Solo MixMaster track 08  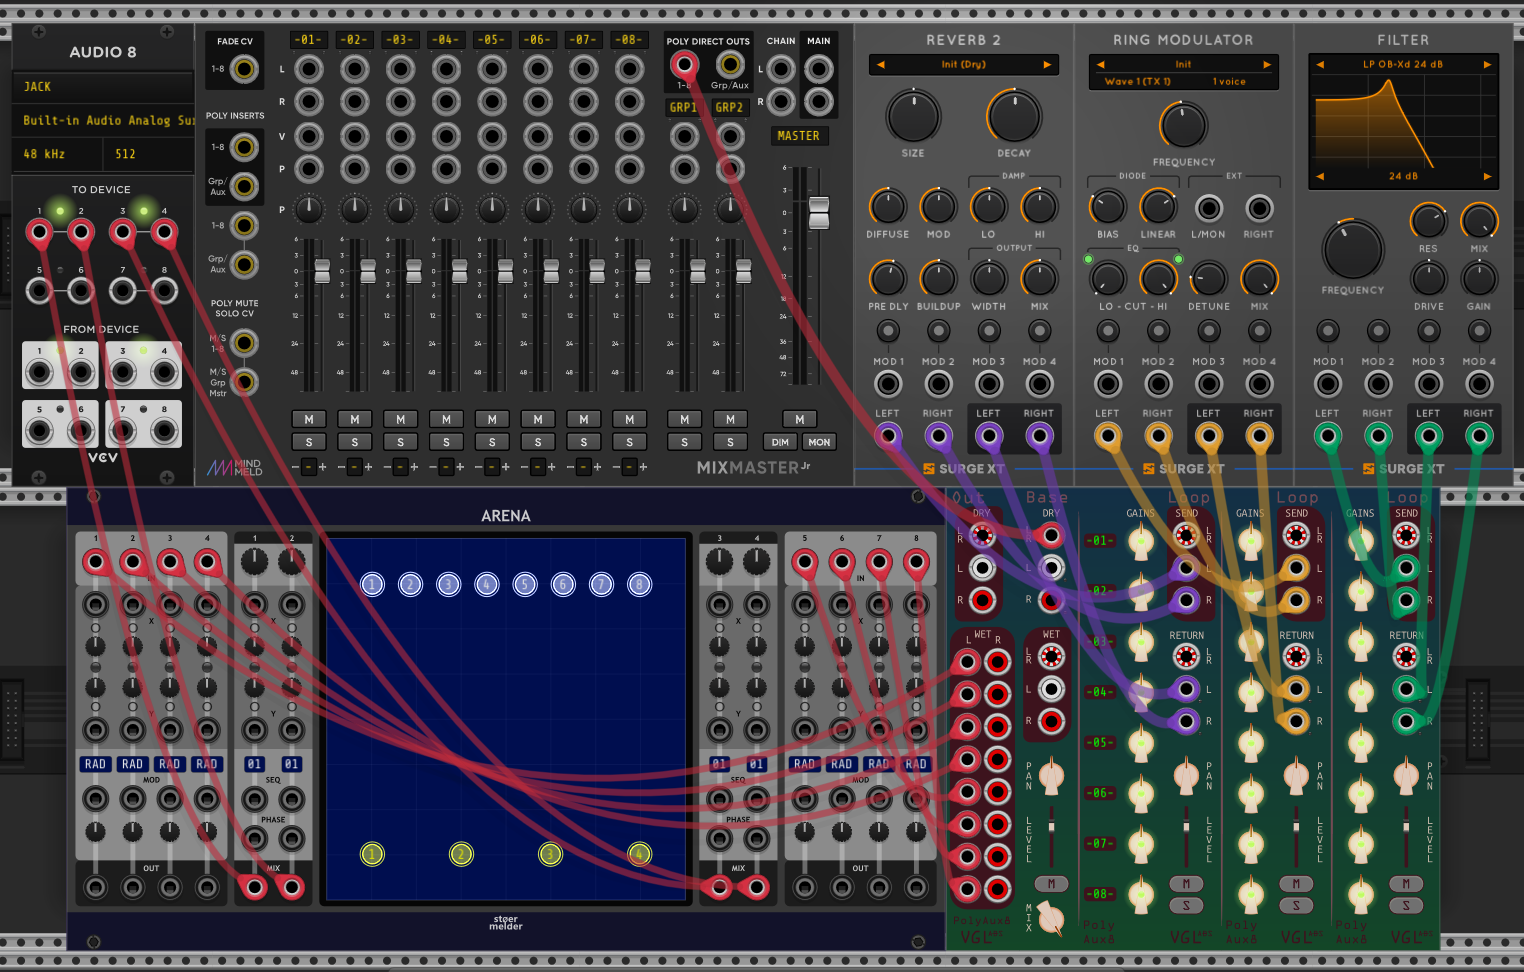(629, 442)
